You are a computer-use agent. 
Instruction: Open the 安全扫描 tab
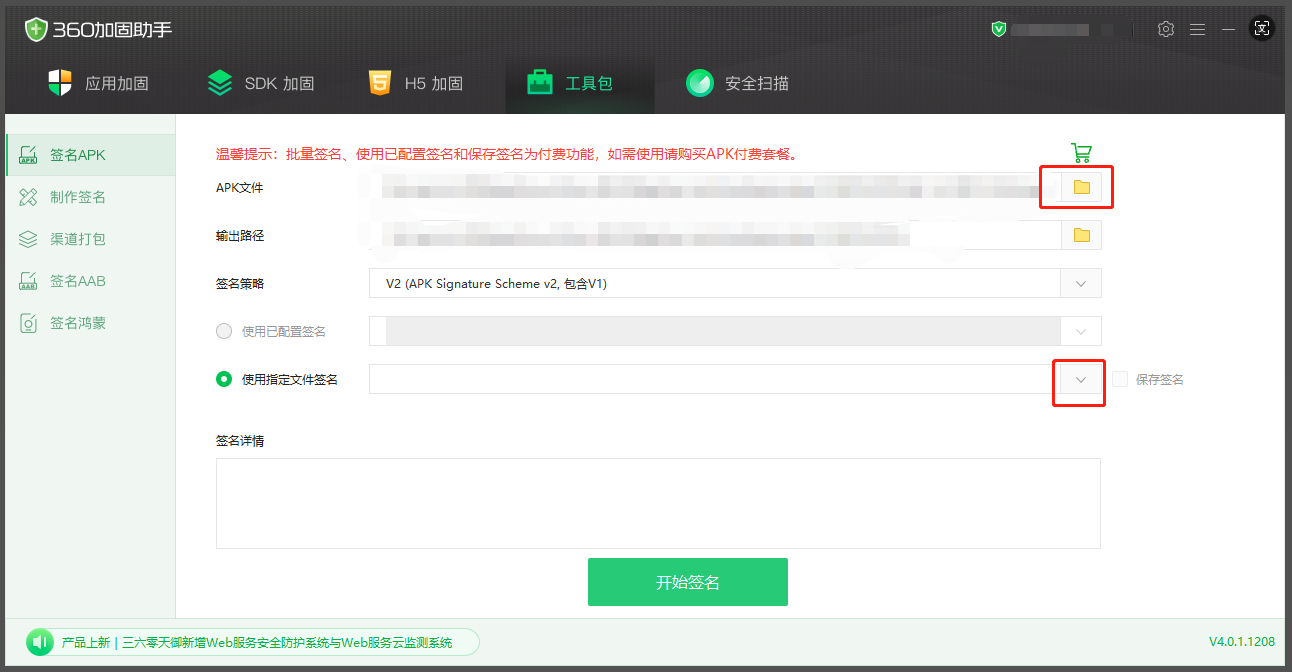pos(737,83)
